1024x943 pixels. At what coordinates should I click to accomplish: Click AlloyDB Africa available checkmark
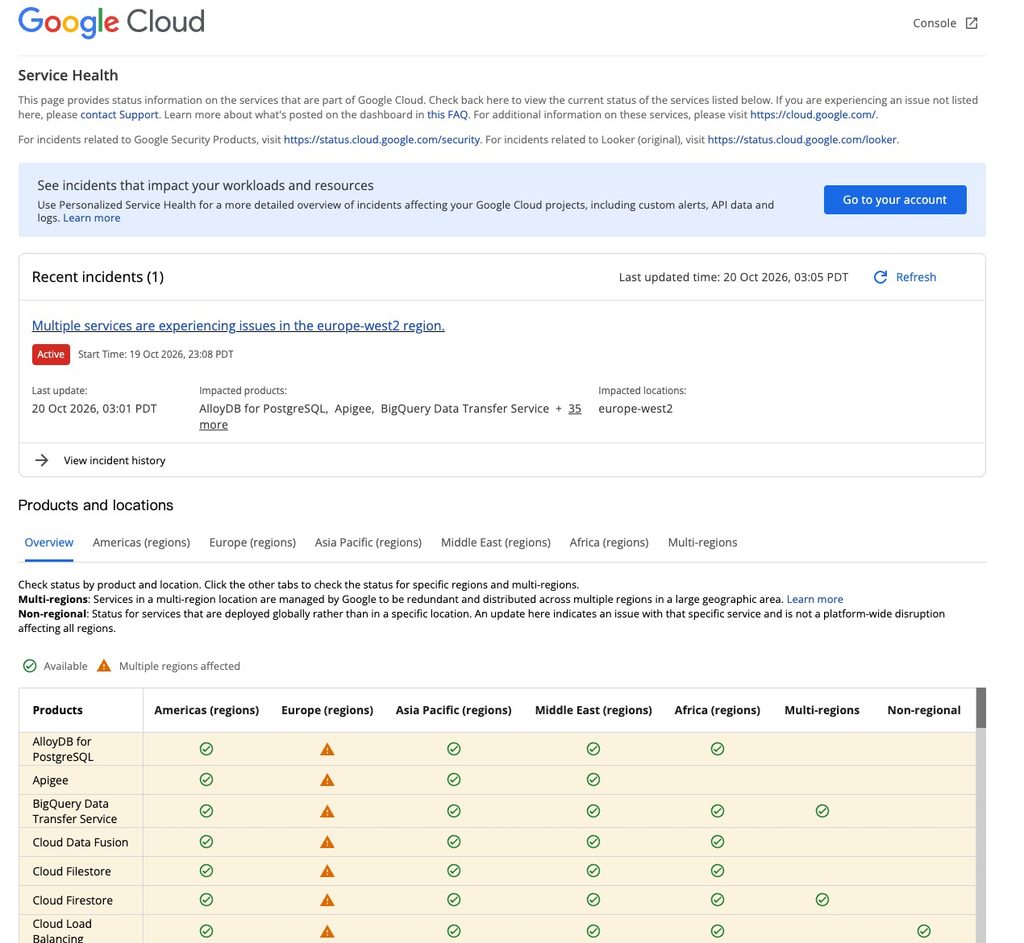(717, 748)
